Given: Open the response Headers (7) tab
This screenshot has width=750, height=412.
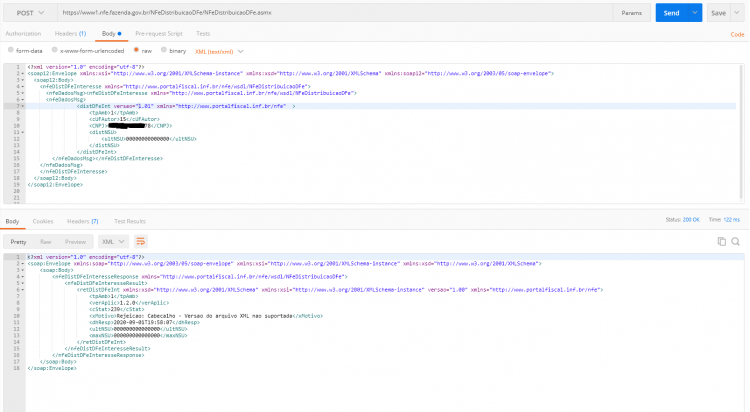Looking at the screenshot, I should coord(82,221).
